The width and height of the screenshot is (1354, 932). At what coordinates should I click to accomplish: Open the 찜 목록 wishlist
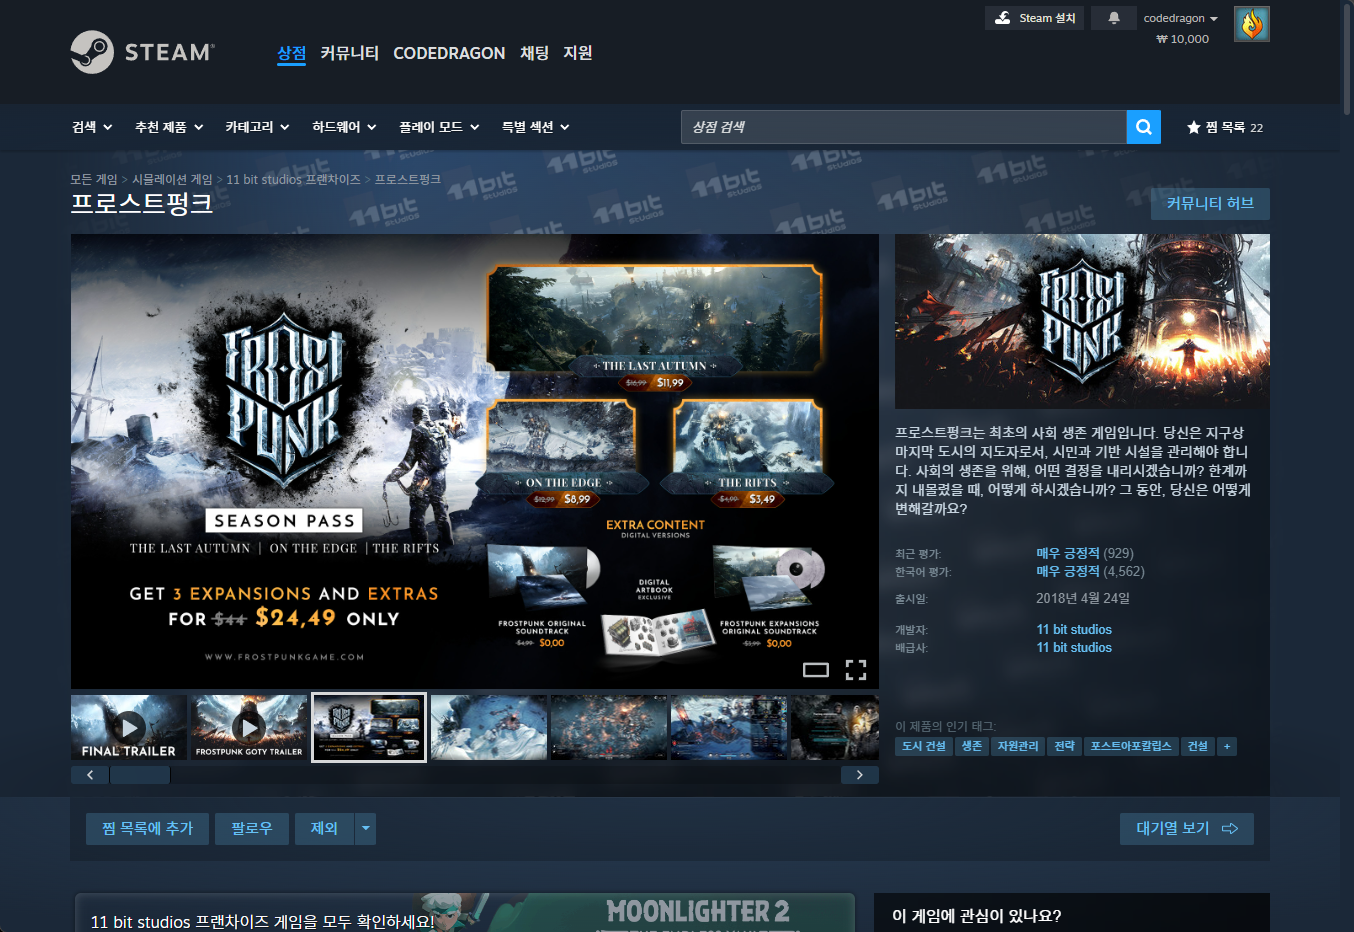pyautogui.click(x=1225, y=127)
